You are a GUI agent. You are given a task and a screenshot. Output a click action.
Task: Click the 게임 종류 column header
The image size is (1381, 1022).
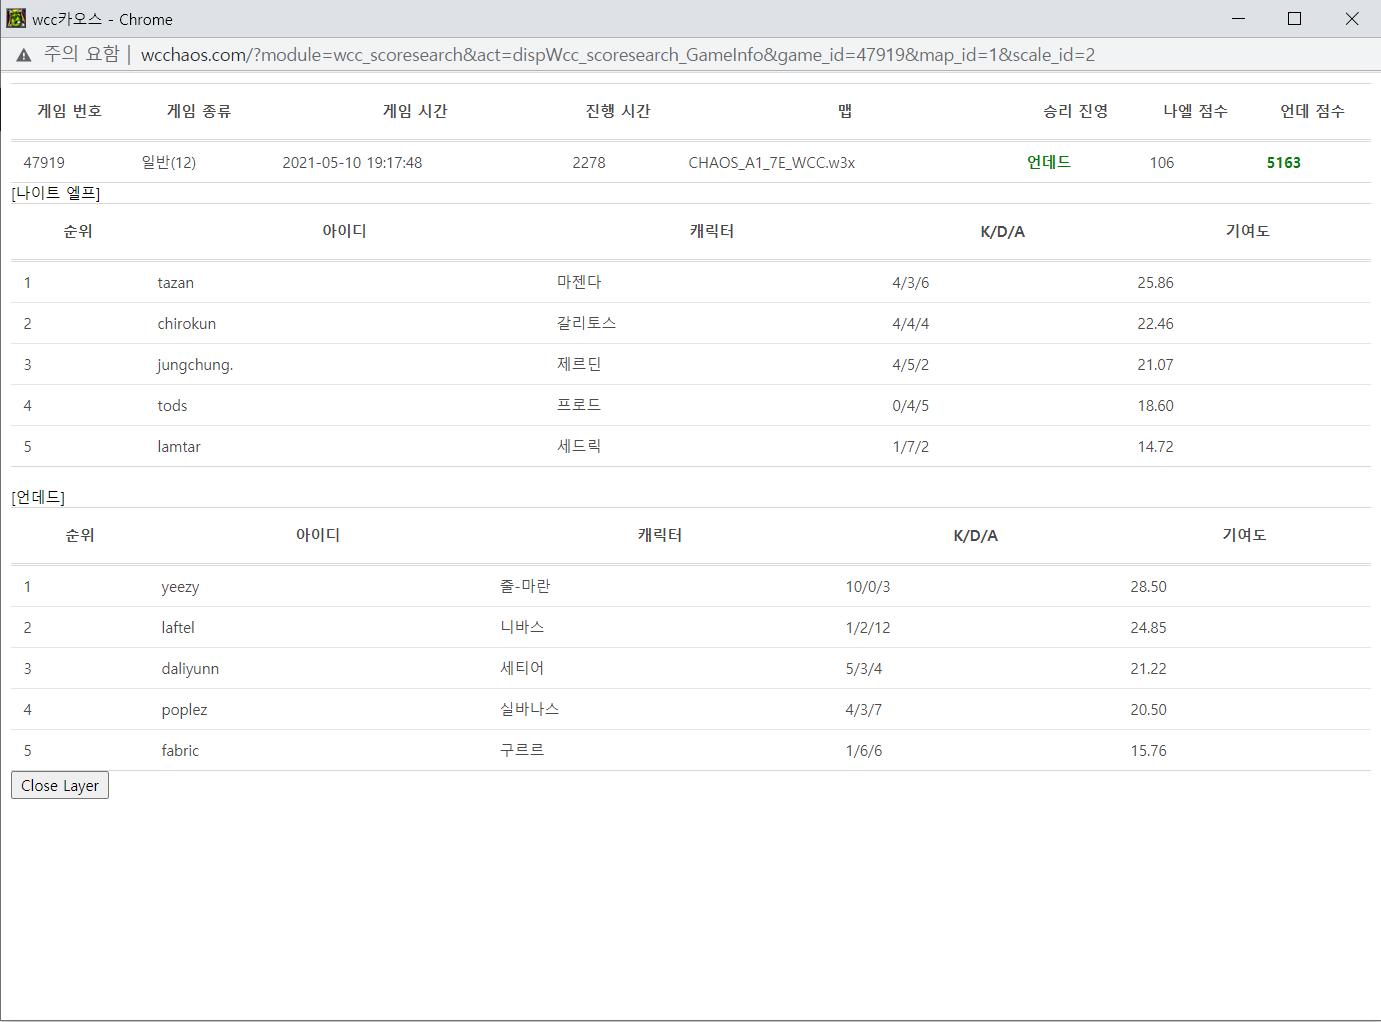click(199, 111)
